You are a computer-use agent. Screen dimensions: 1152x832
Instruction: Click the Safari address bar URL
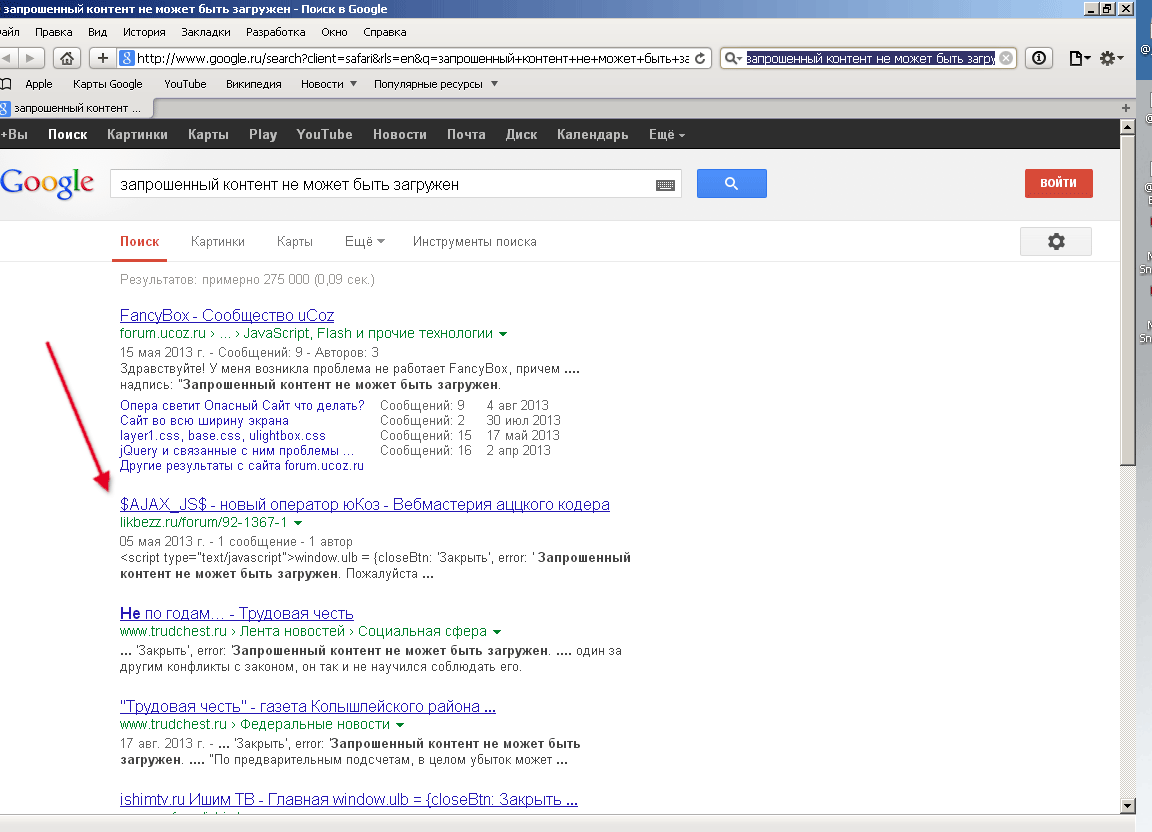[x=413, y=58]
